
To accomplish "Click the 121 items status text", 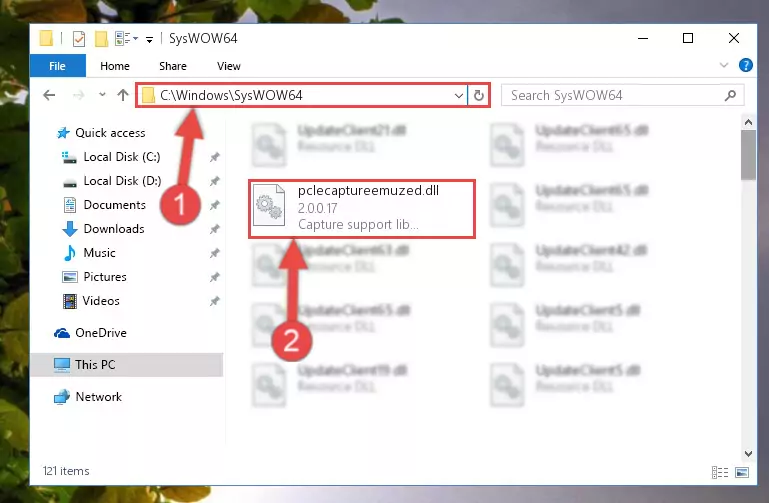I will click(66, 471).
